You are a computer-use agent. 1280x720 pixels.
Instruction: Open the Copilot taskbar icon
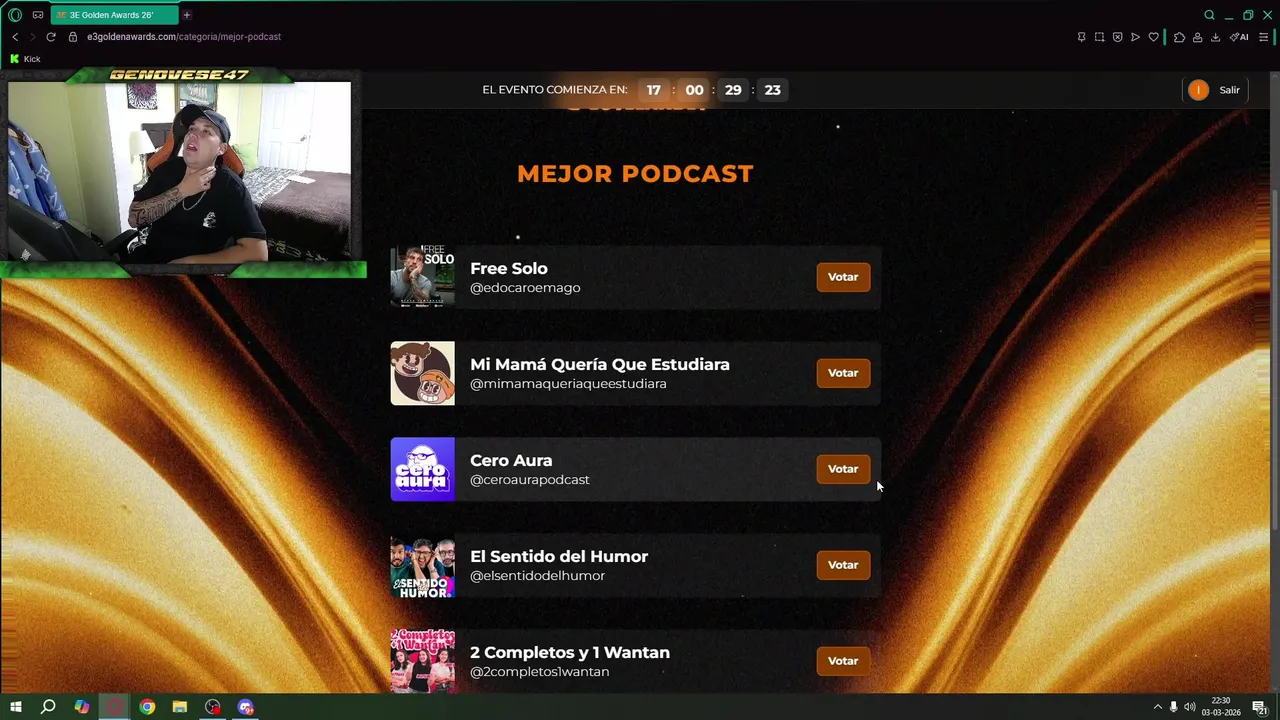[x=82, y=707]
